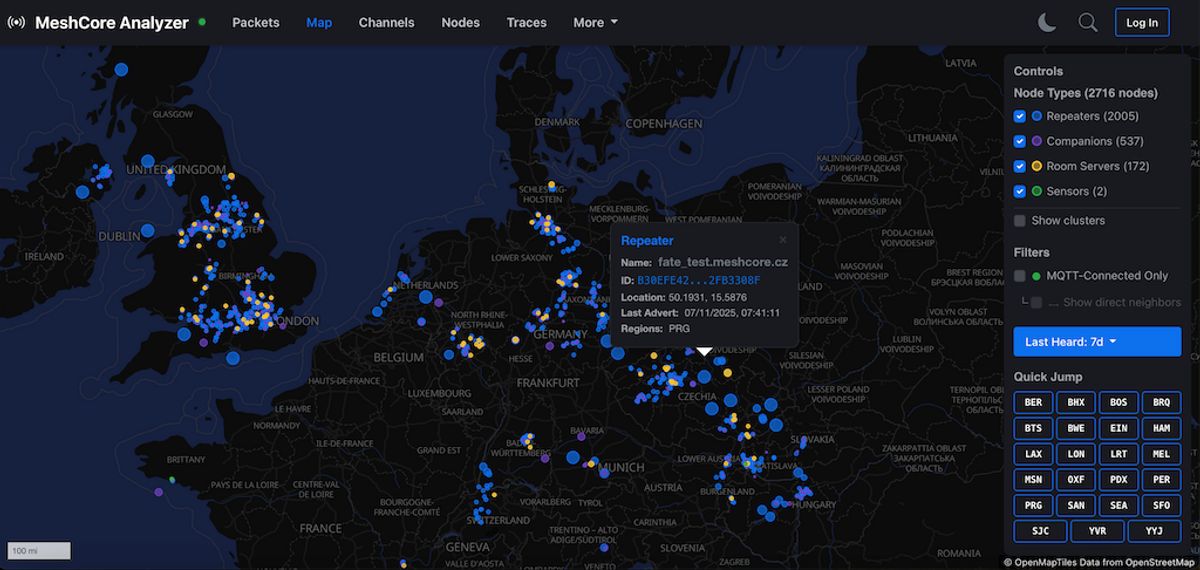Click the Location 50.1931, 15.5876 text
1200x570 pixels.
(x=682, y=297)
